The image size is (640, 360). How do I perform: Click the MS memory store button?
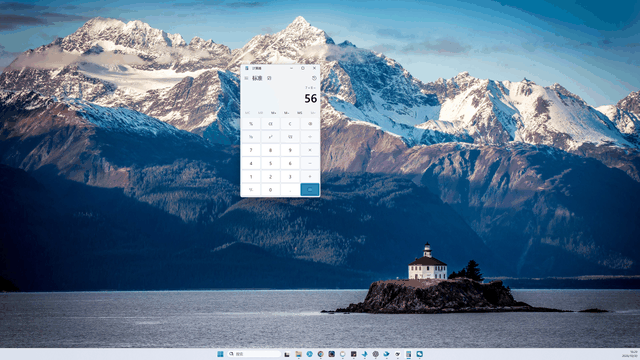pyautogui.click(x=300, y=113)
